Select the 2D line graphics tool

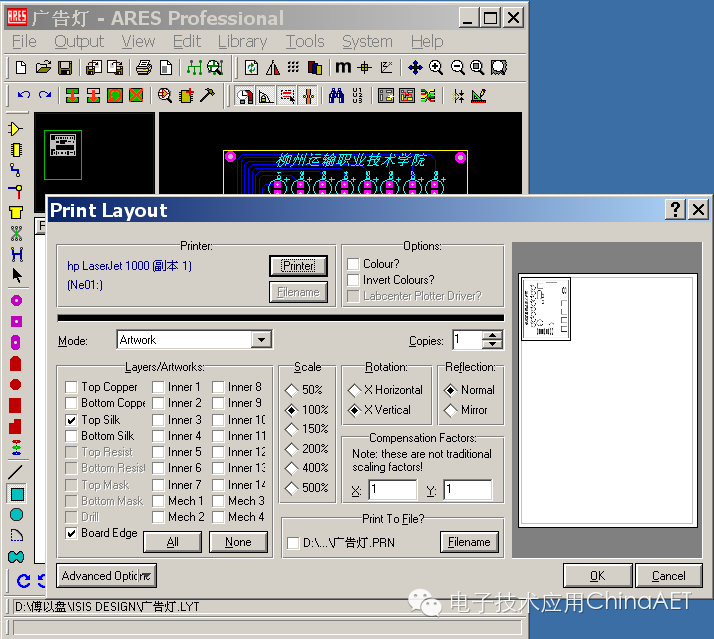tap(15, 472)
